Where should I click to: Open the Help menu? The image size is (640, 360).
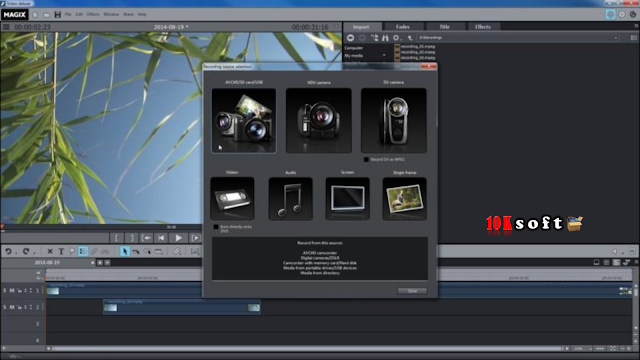142,14
